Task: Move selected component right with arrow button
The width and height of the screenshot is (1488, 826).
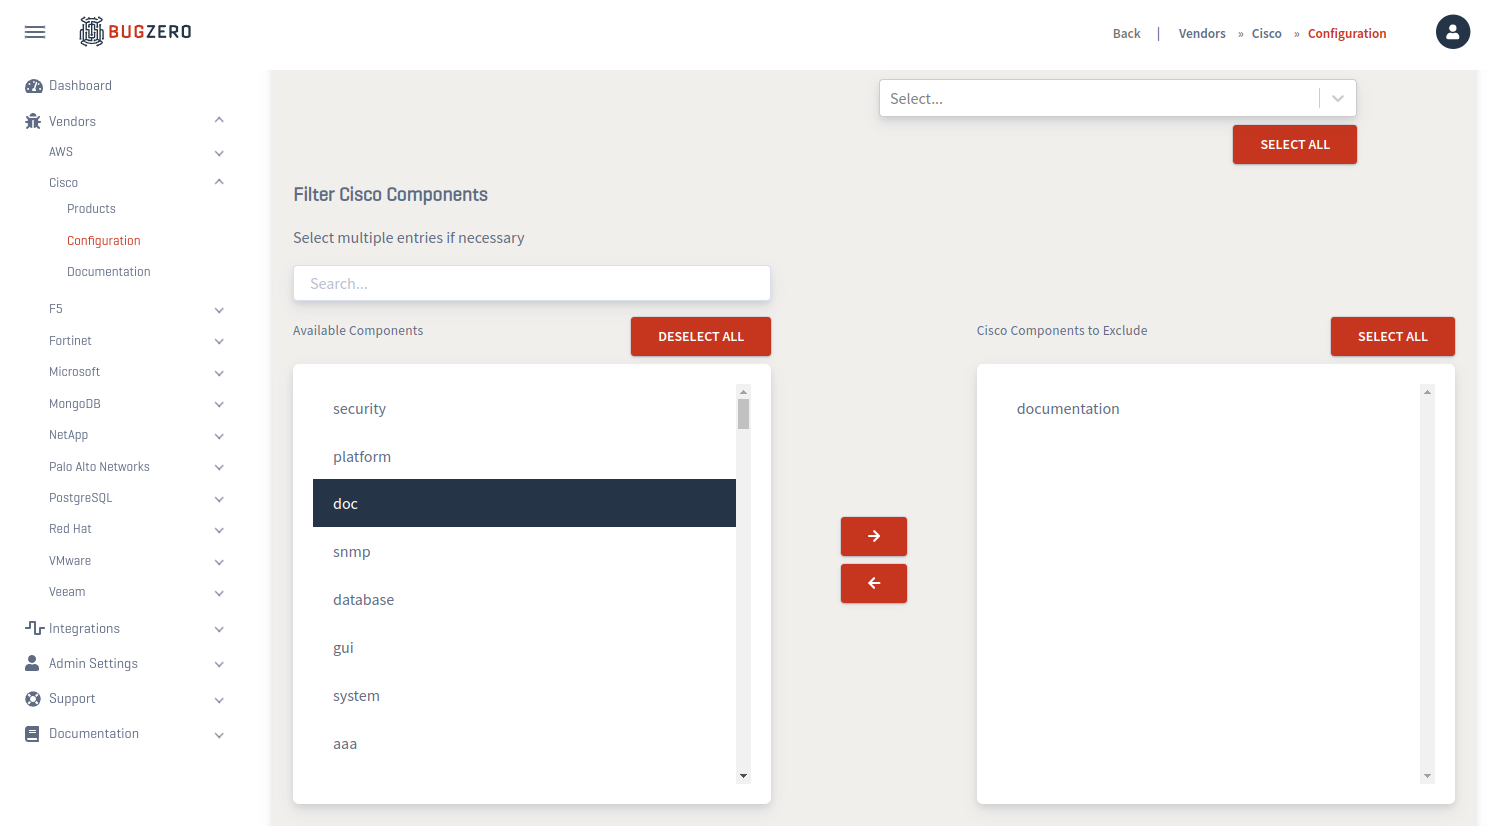Action: (x=874, y=536)
